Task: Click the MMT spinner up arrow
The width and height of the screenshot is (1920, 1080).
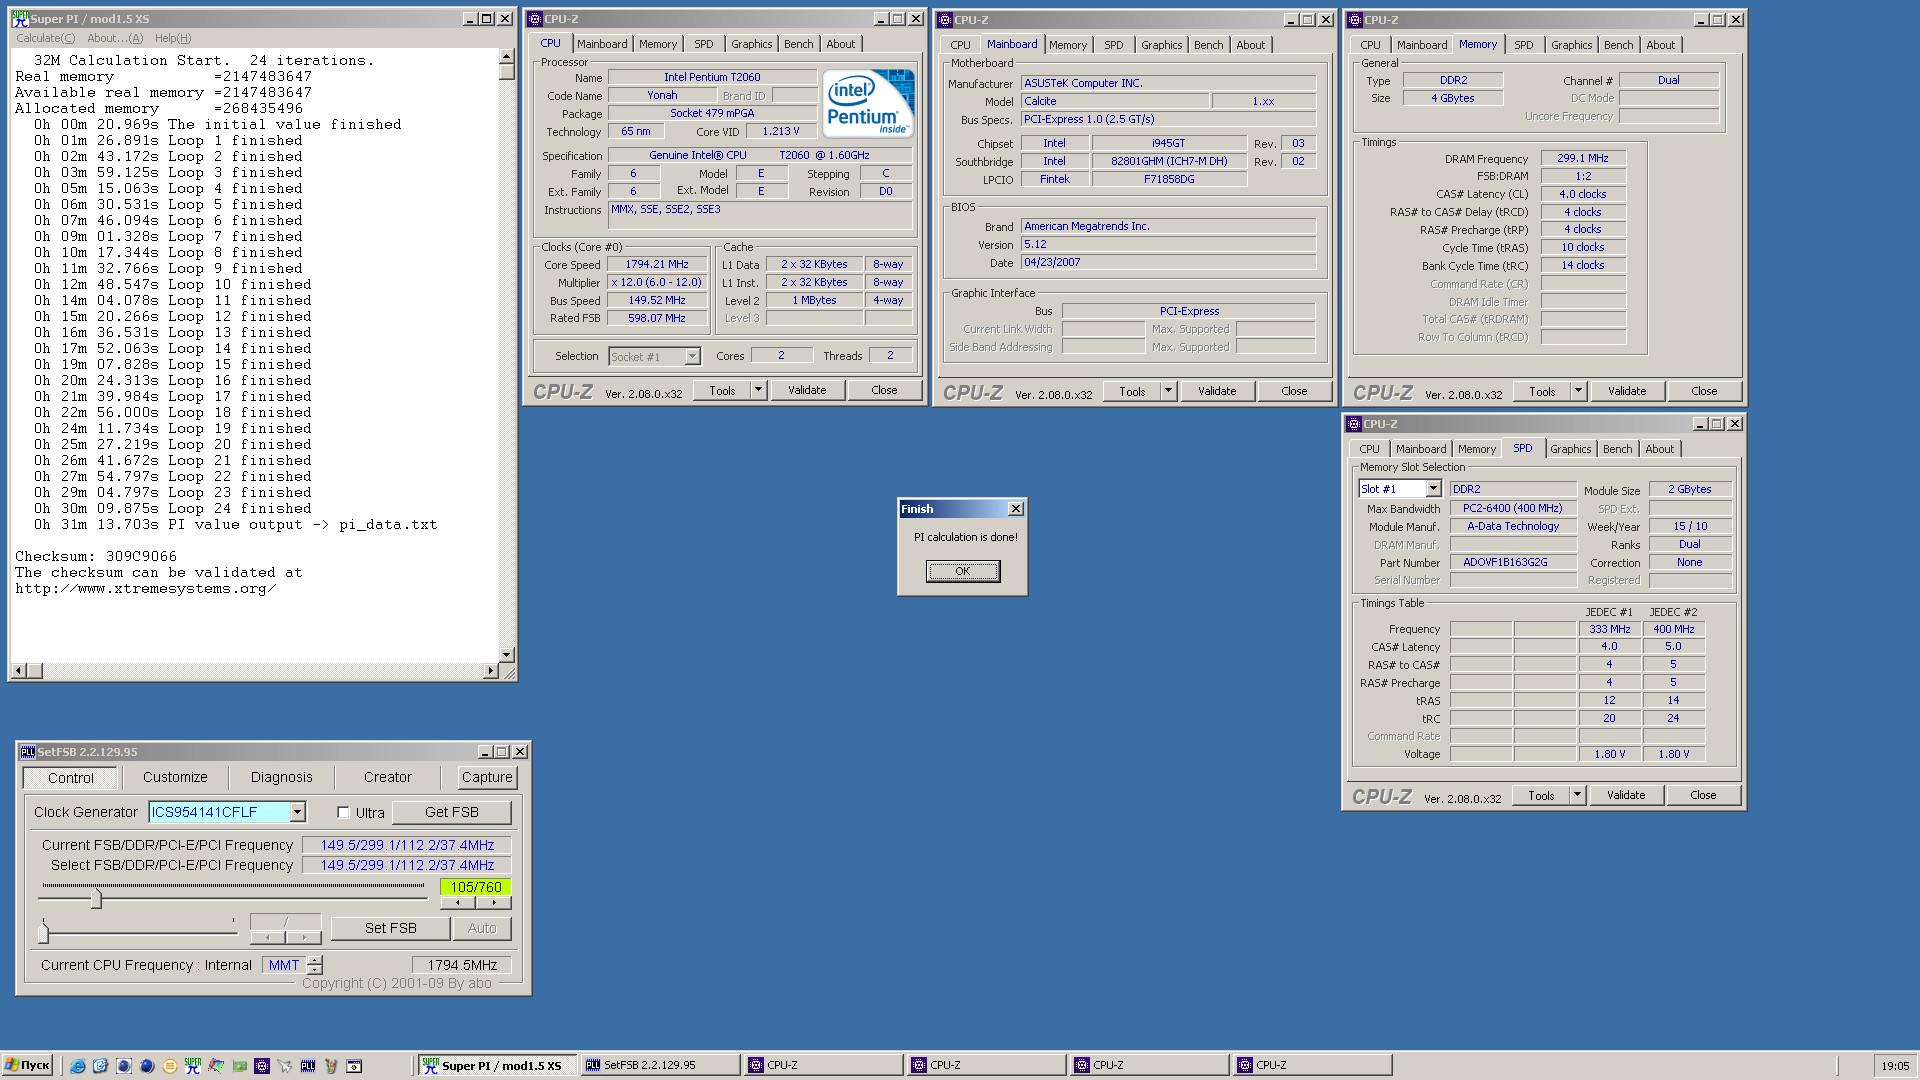Action: click(x=315, y=960)
